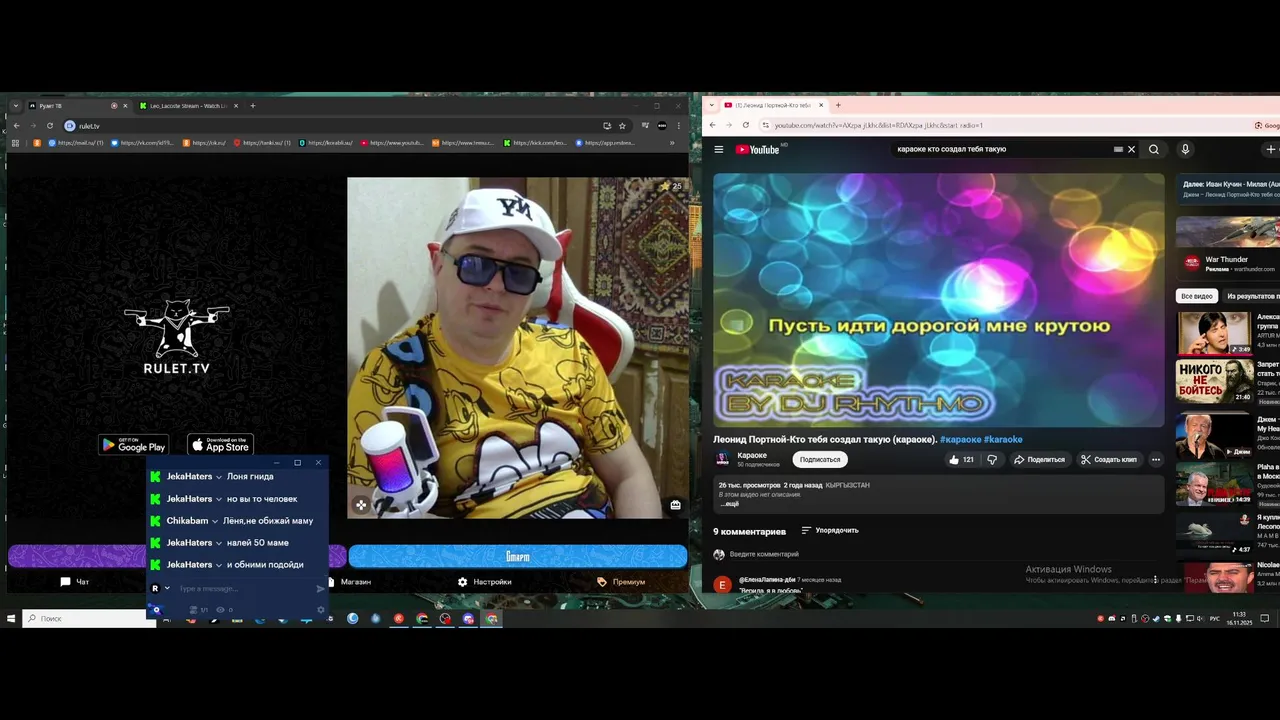Click the move icon on webcam video
The image size is (1280, 720).
[x=360, y=505]
